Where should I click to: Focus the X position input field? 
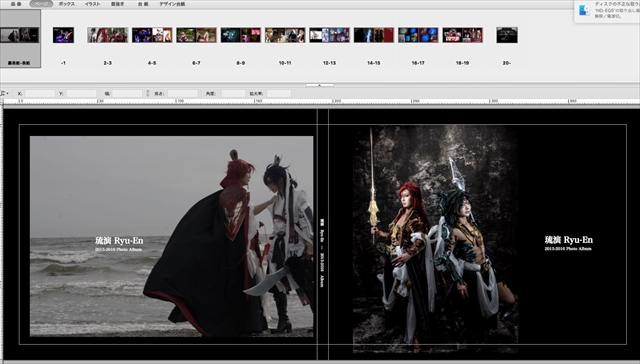pos(40,93)
